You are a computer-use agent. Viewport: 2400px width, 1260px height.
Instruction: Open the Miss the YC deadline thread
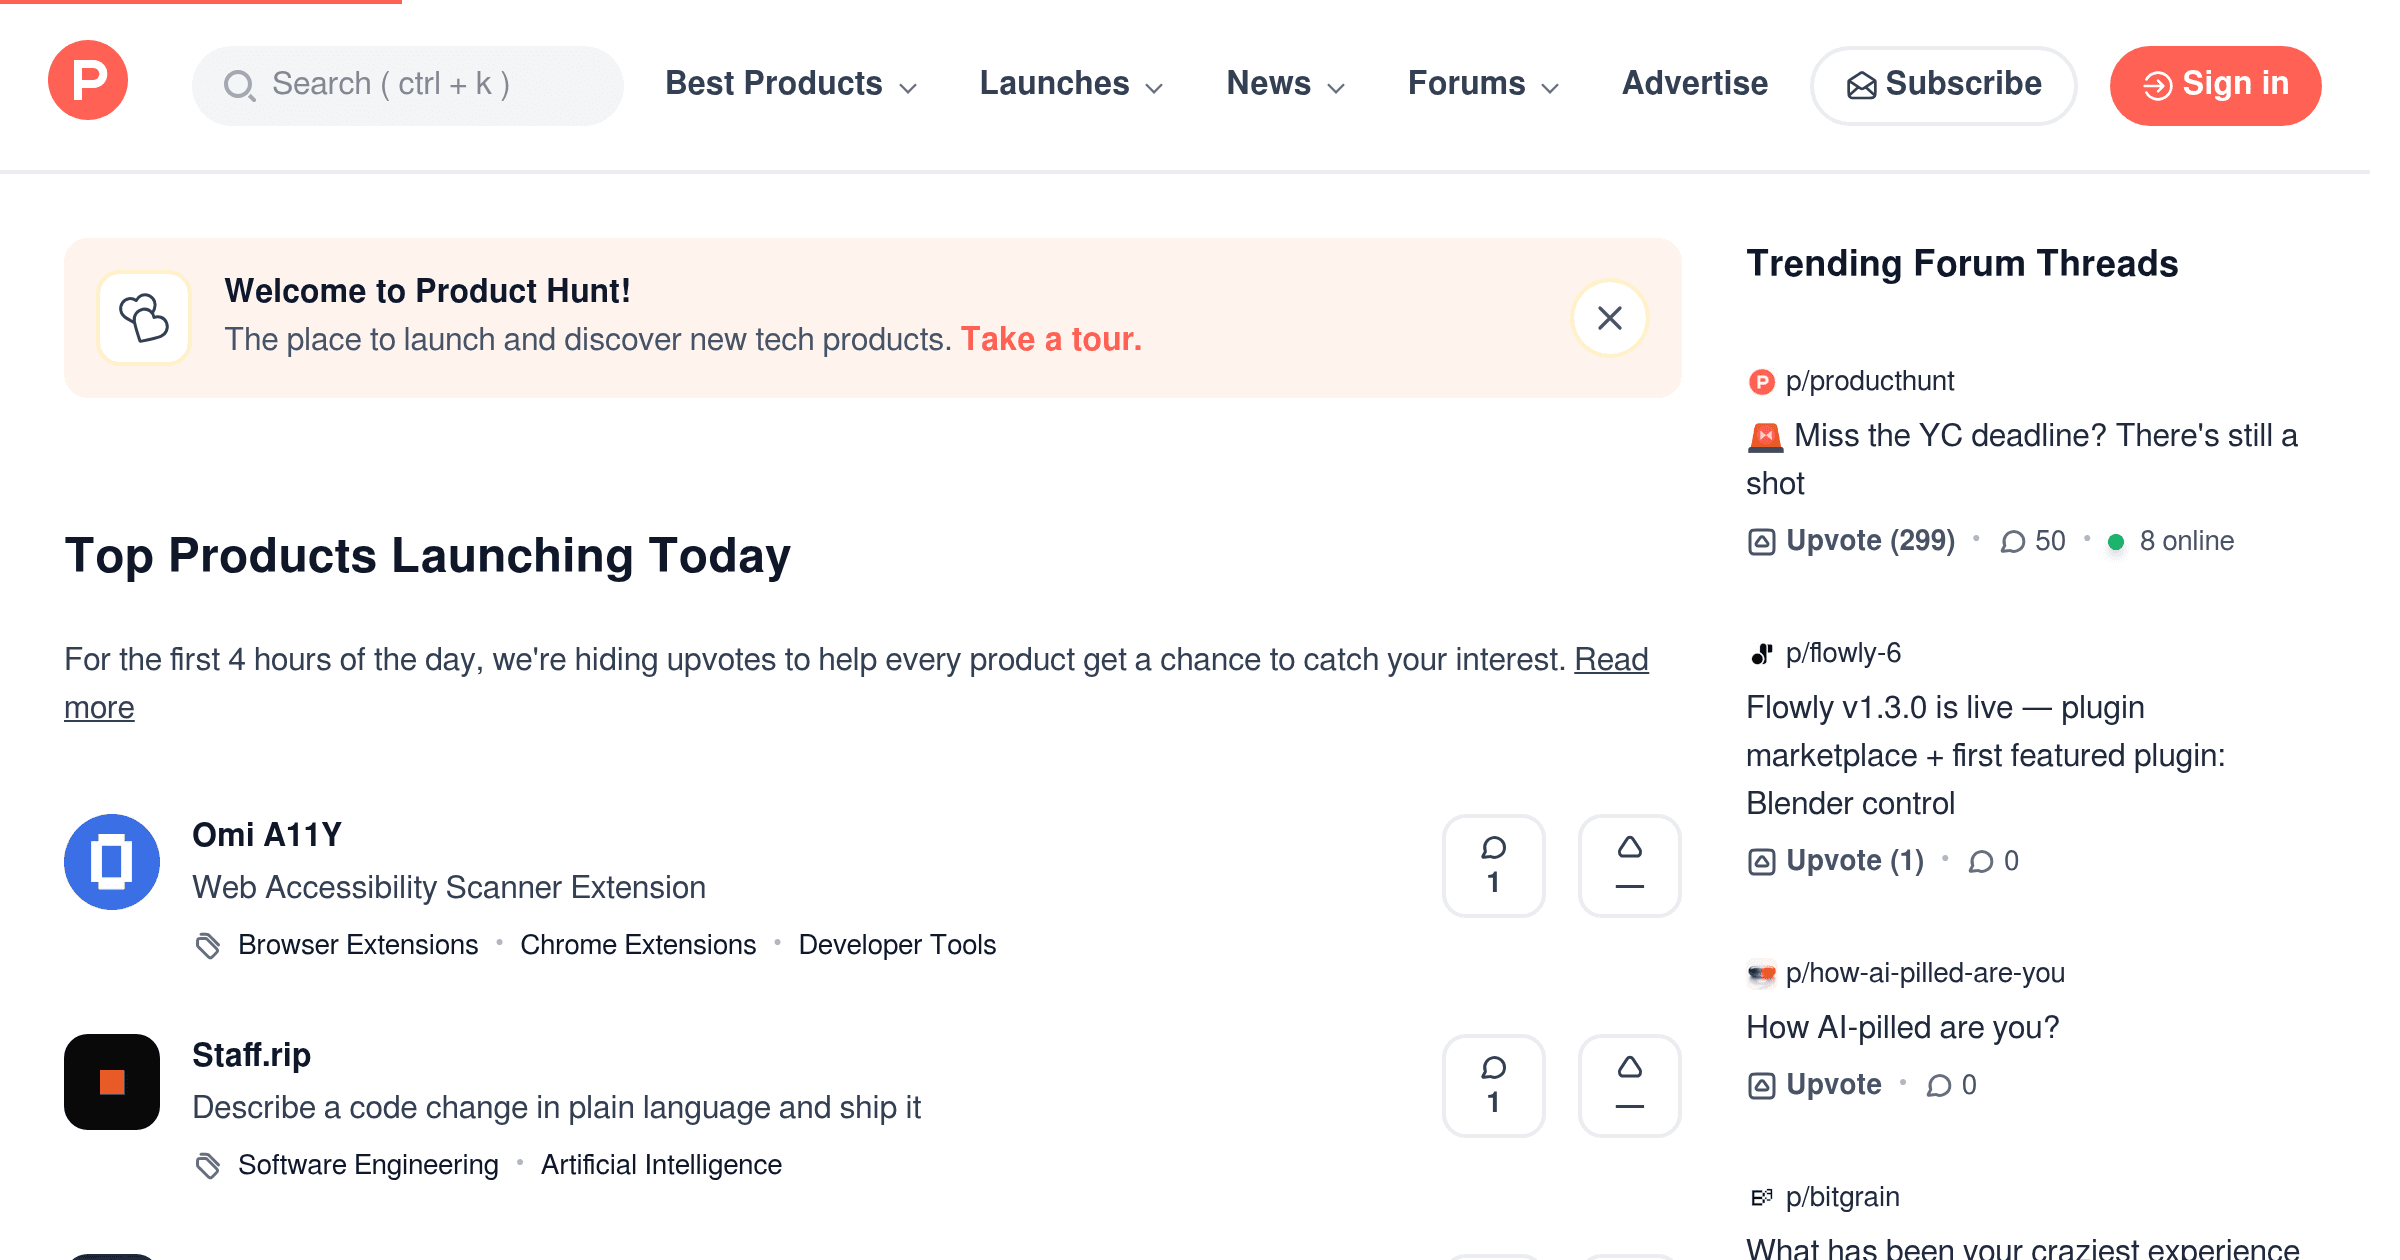[x=2022, y=460]
